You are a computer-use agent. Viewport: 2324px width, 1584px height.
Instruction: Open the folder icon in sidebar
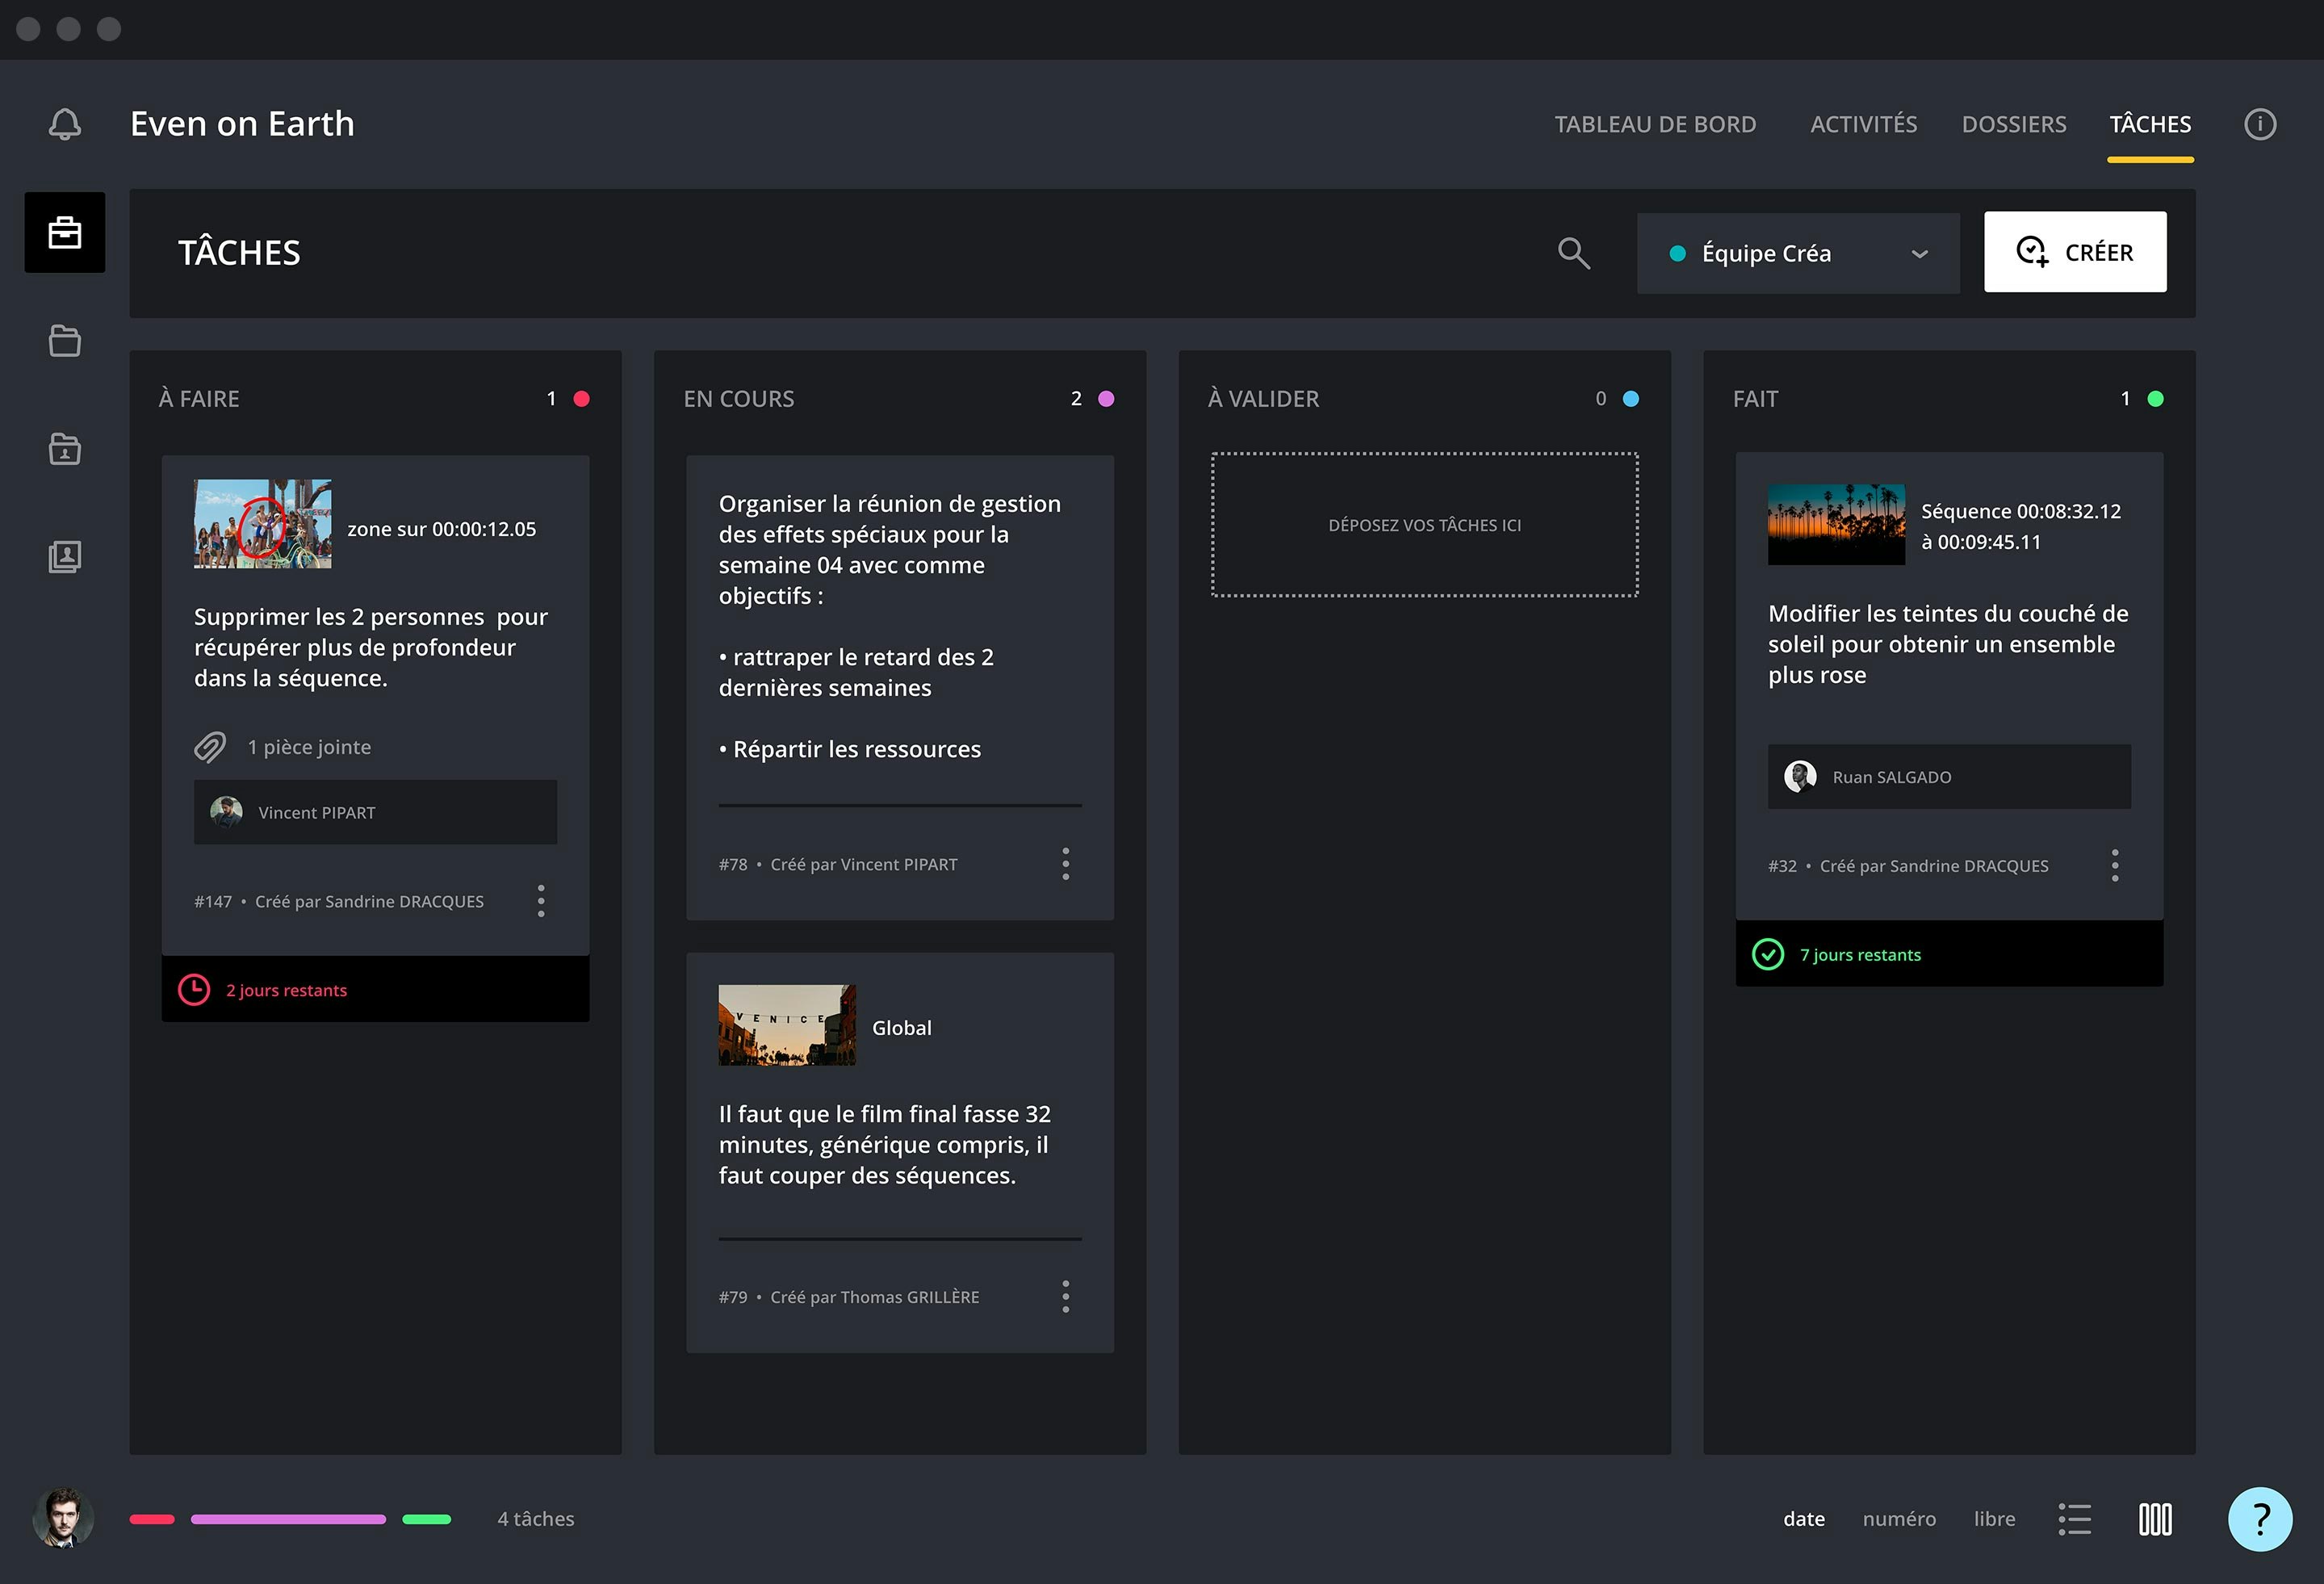(65, 341)
